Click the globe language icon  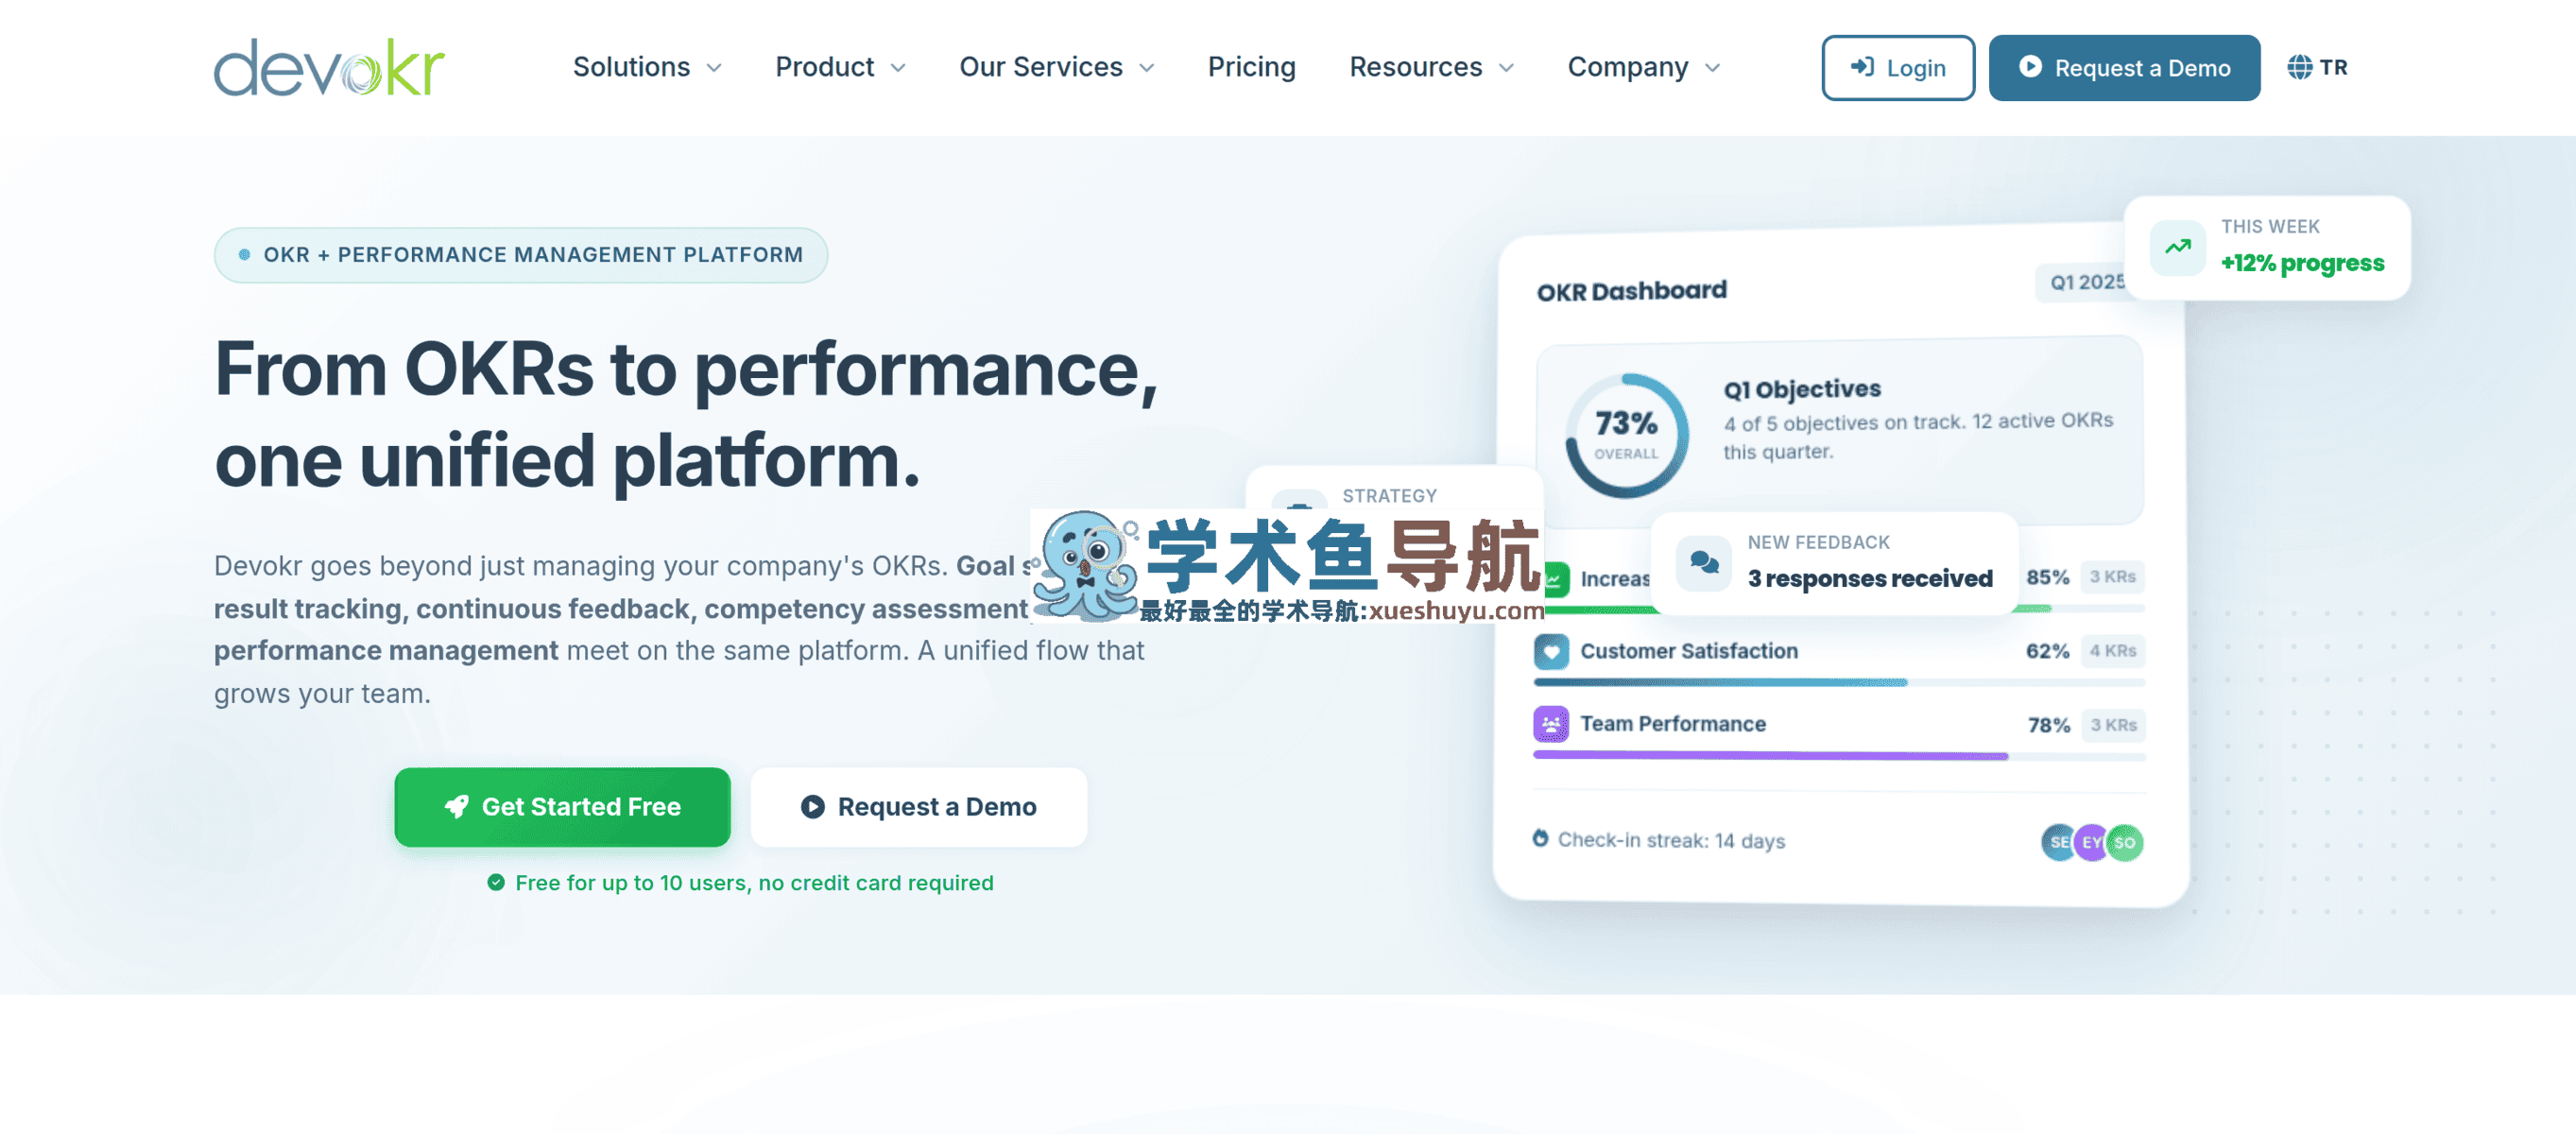[2299, 67]
